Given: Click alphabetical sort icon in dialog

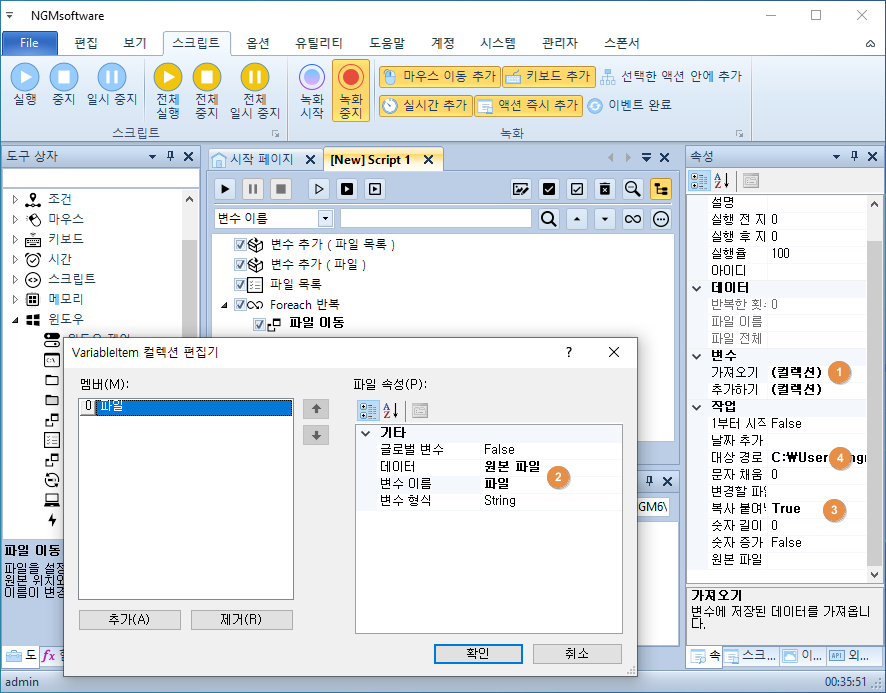Looking at the screenshot, I should click(391, 410).
